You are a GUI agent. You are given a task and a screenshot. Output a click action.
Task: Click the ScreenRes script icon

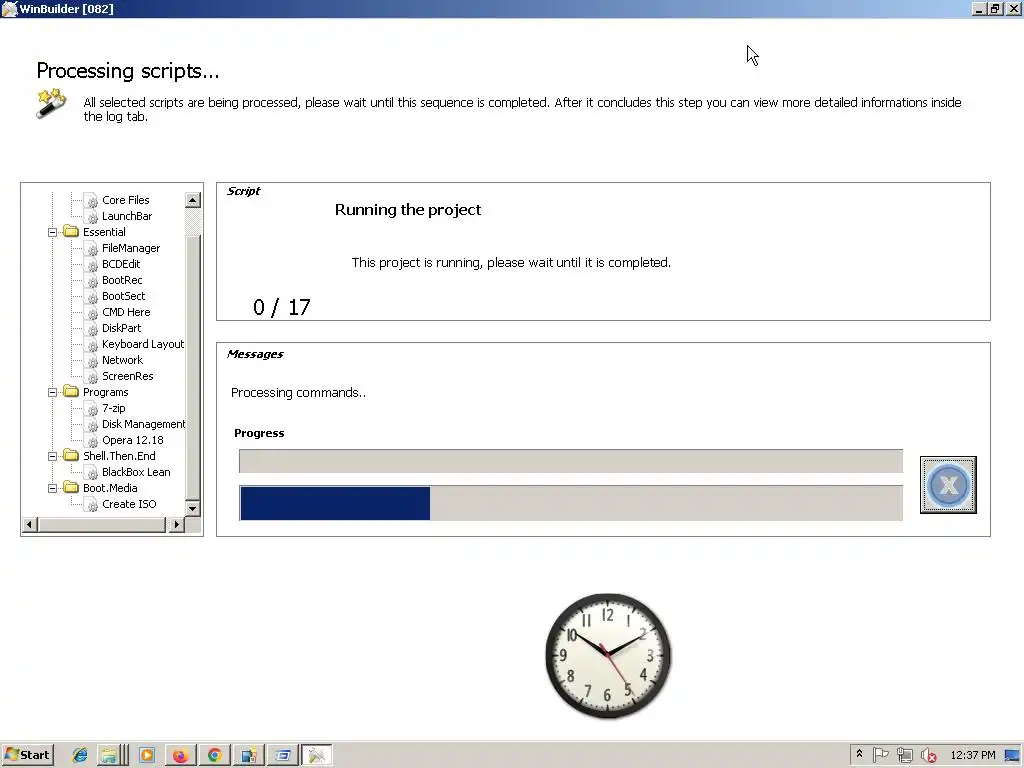tap(92, 377)
